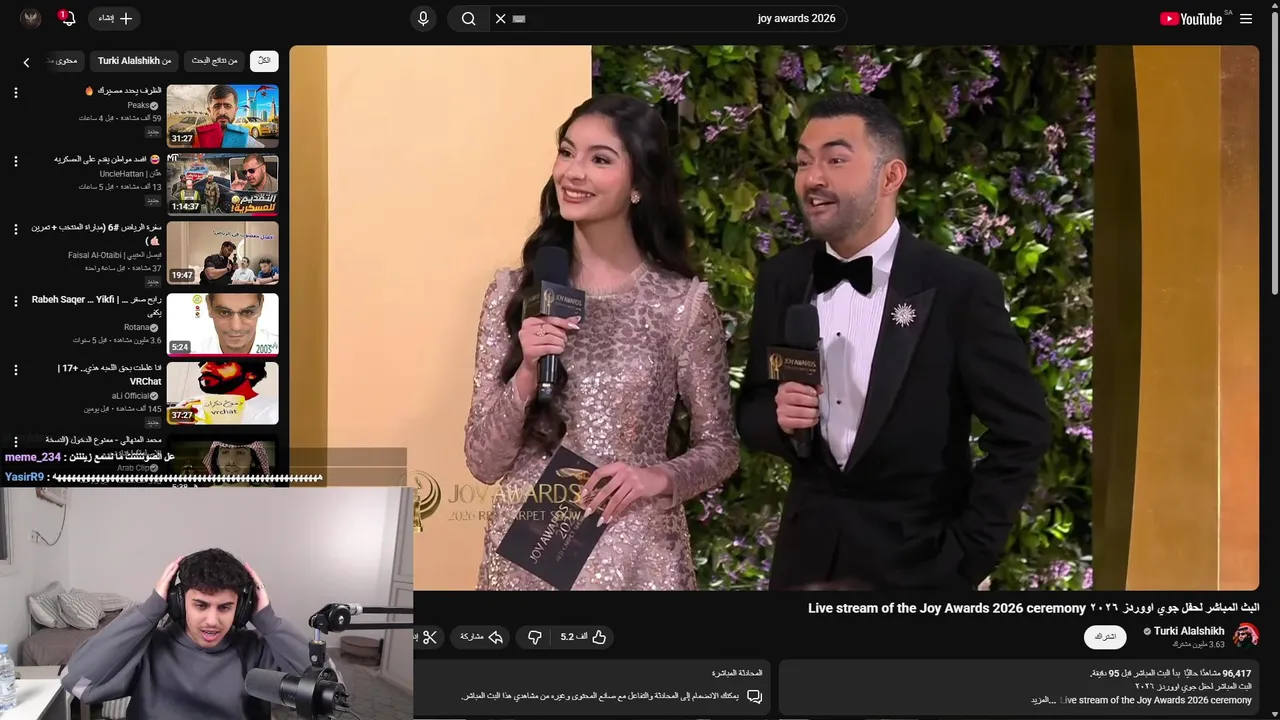
Task: Open options menu for the VRChat video
Action: click(x=15, y=370)
